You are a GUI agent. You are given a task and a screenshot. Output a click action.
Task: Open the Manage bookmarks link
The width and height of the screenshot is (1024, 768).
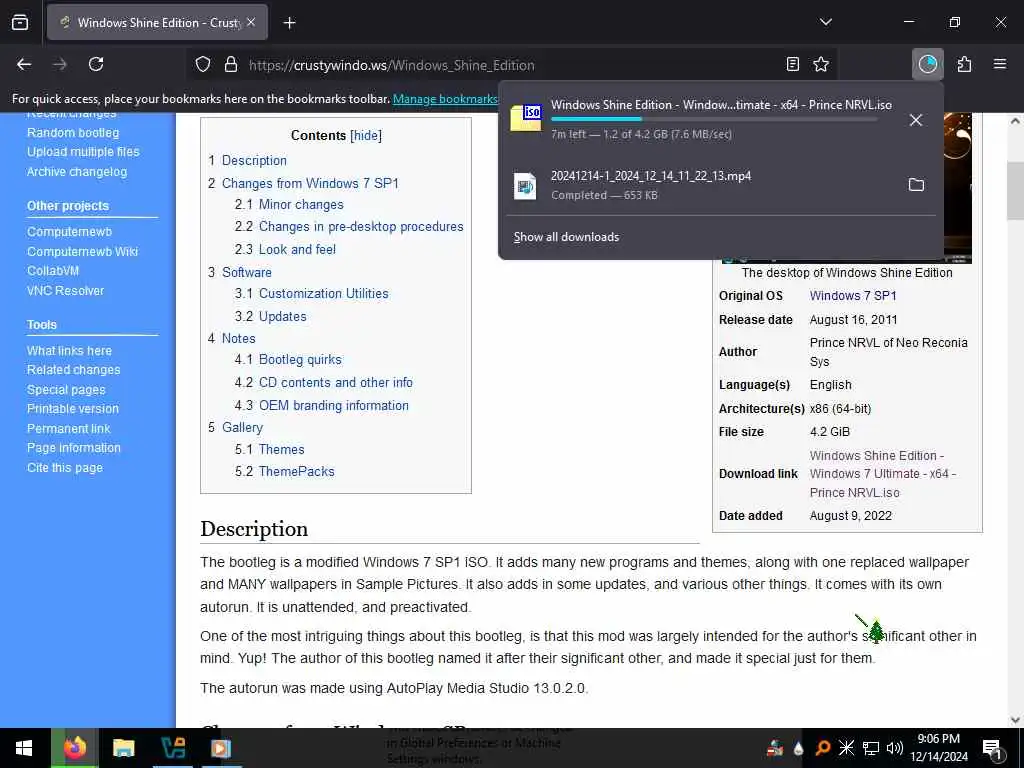pyautogui.click(x=445, y=99)
